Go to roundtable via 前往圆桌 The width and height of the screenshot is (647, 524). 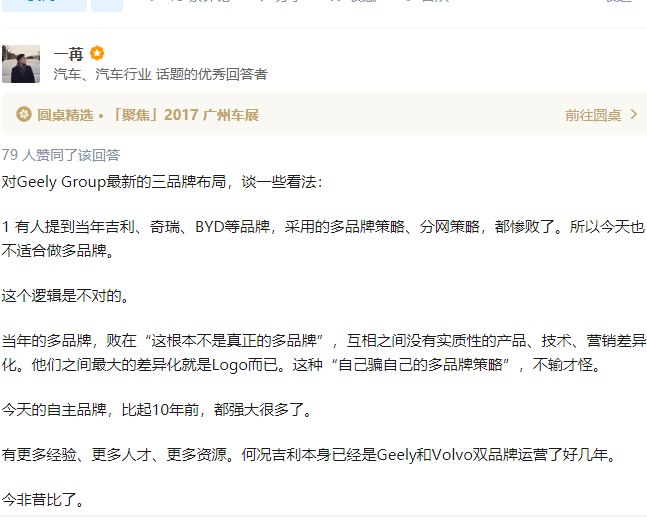(593, 115)
